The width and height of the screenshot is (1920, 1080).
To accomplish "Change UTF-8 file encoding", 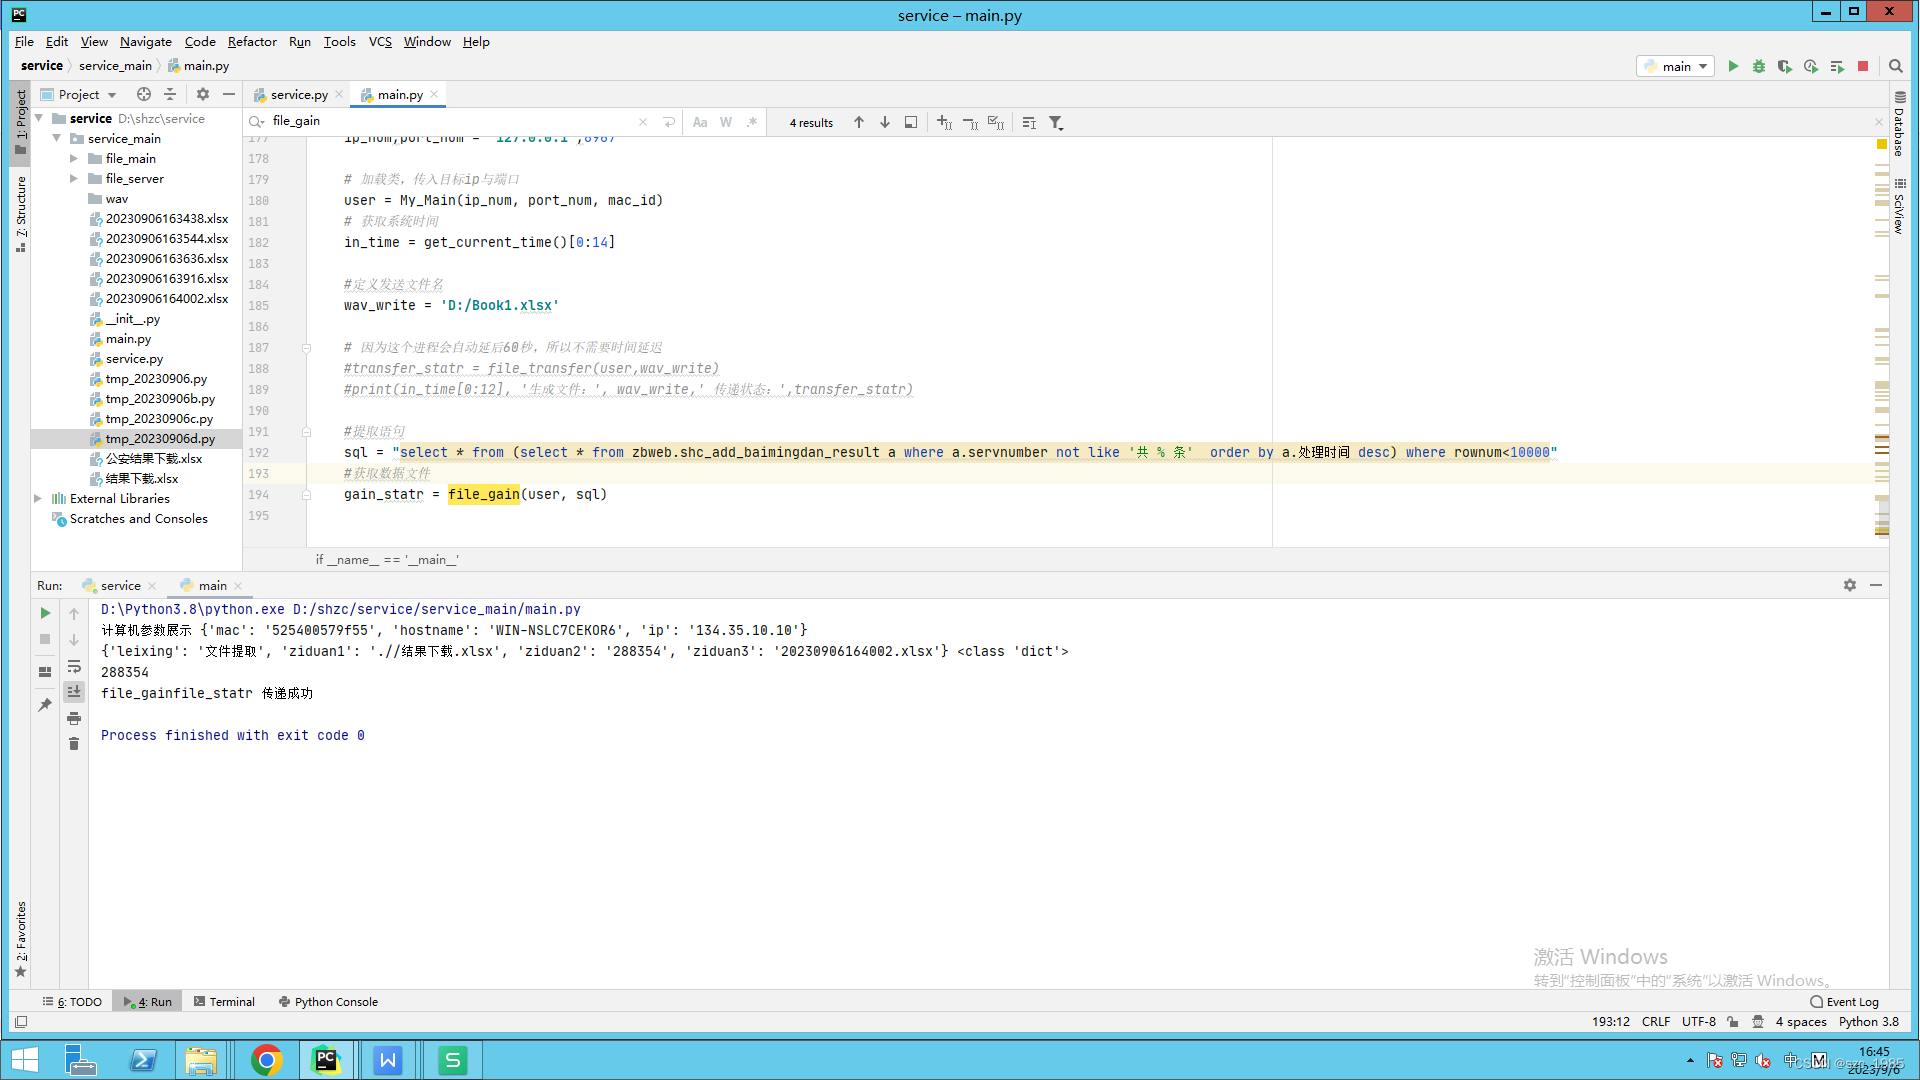I will click(x=1698, y=1021).
